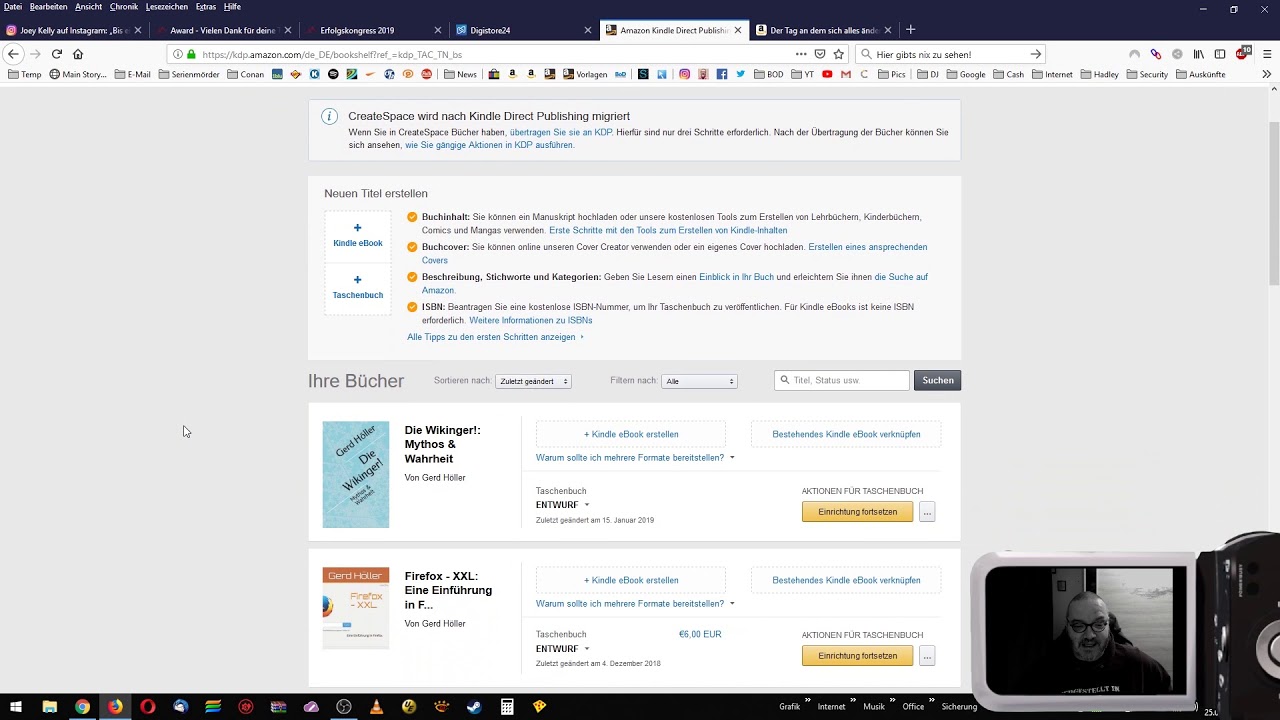
Task: Open VLC media player from the taskbar
Action: tap(377, 706)
